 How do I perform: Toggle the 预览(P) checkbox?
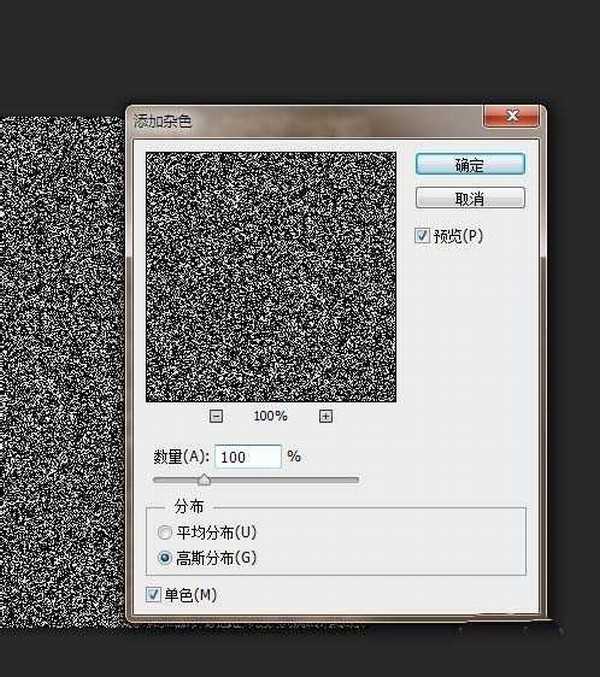423,236
